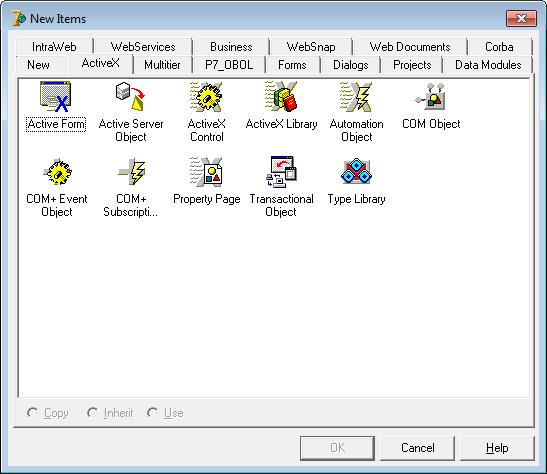Choose the Active Server Object icon

click(131, 97)
